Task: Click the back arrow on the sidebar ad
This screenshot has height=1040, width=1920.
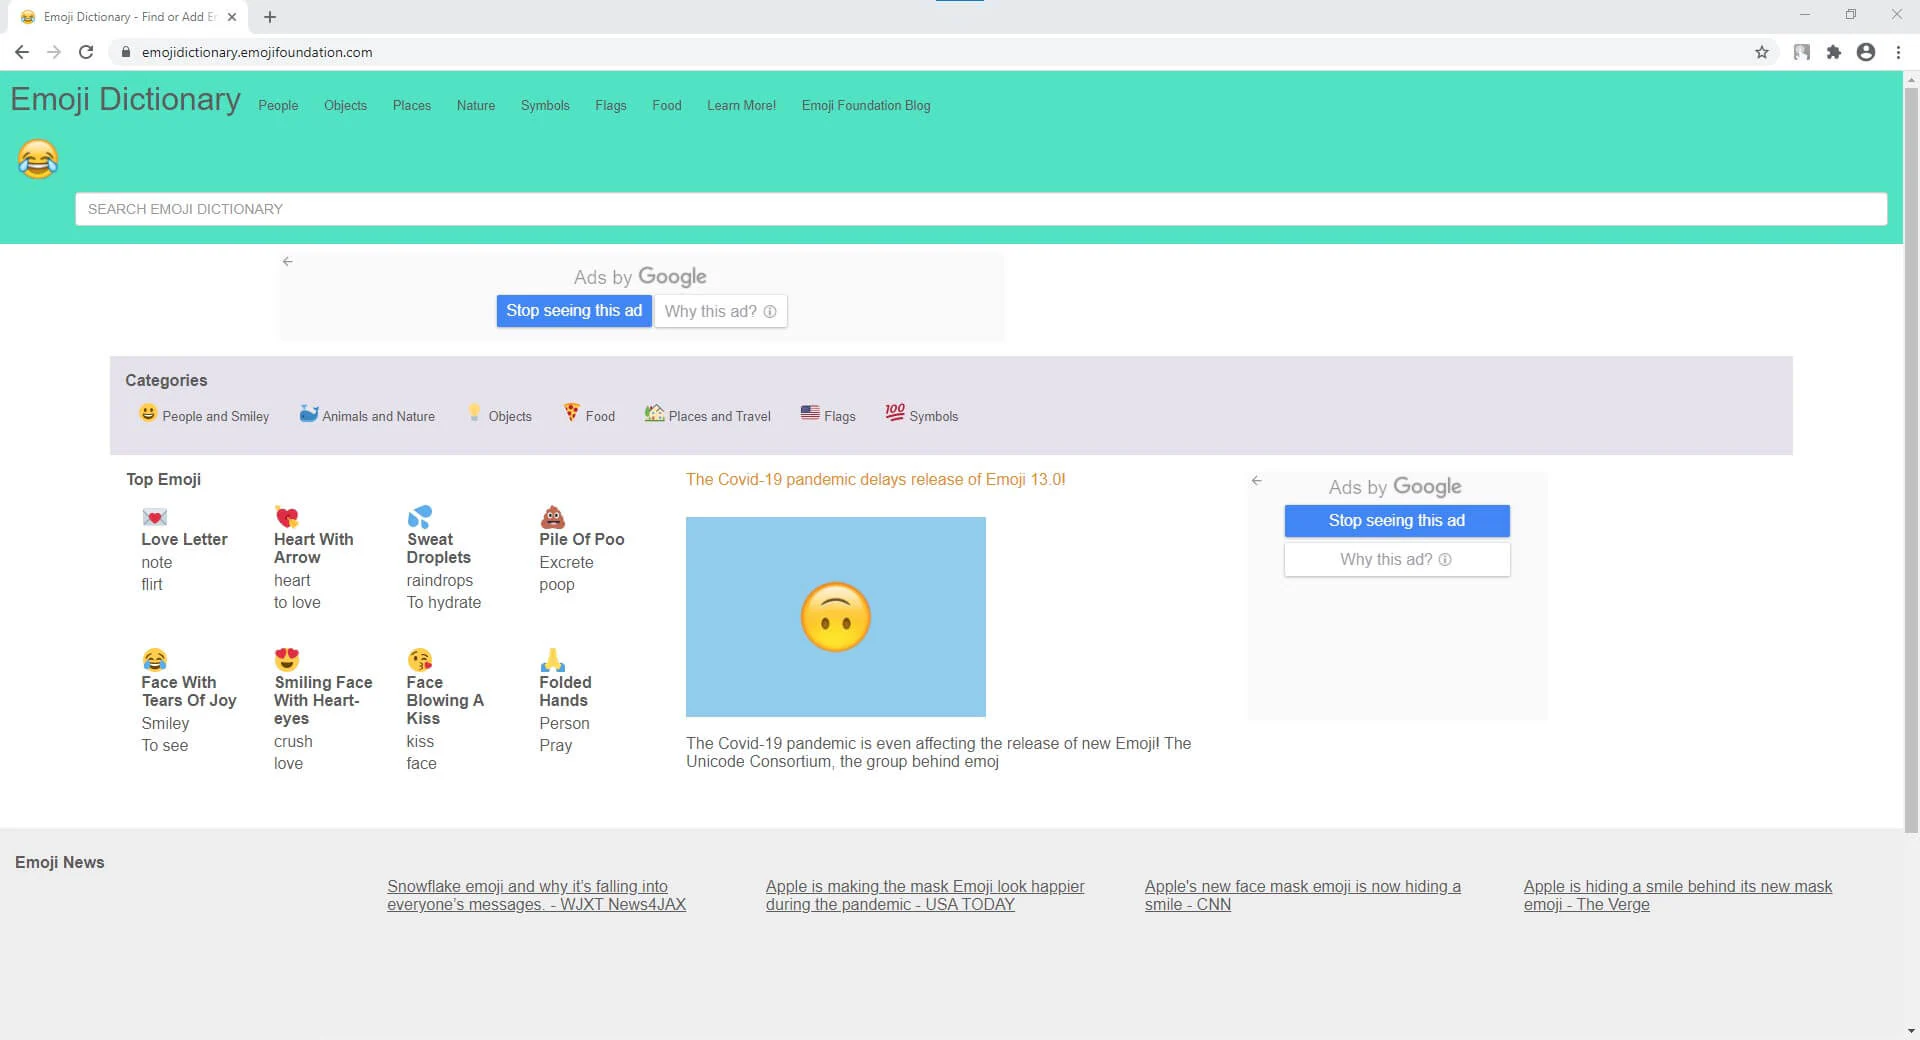Action: coord(1257,481)
